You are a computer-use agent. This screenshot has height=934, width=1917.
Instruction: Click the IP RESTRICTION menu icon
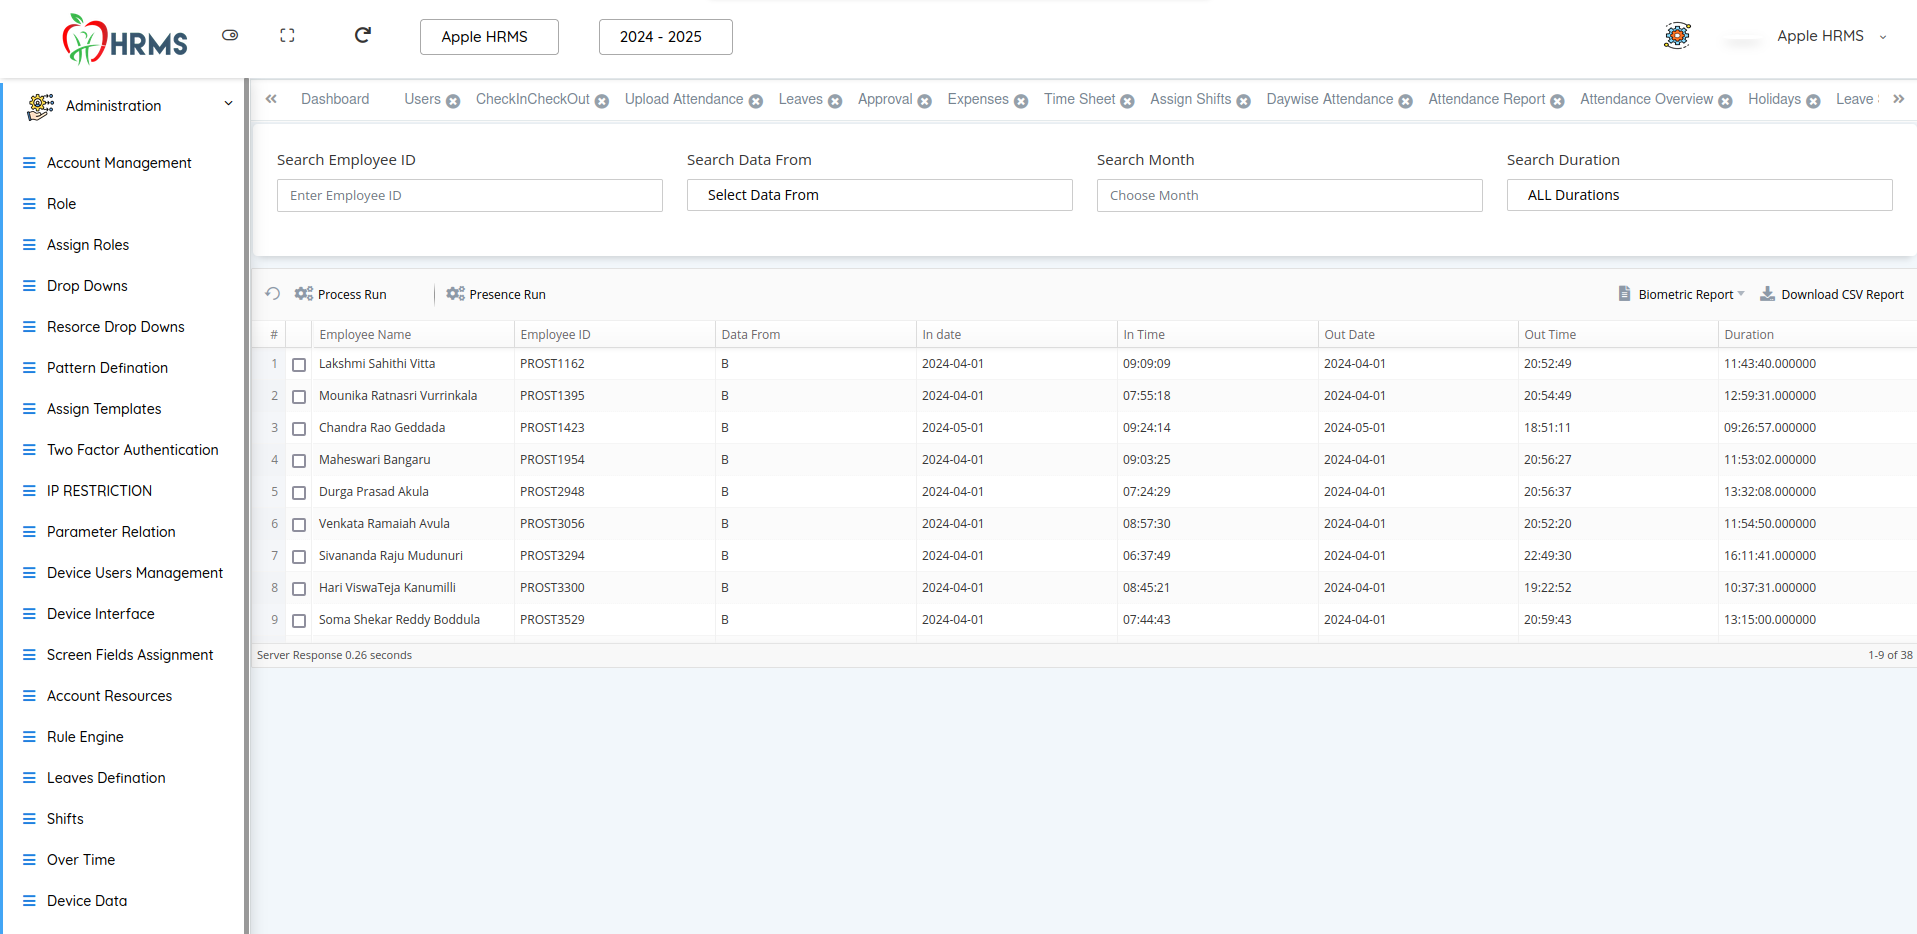tap(29, 490)
